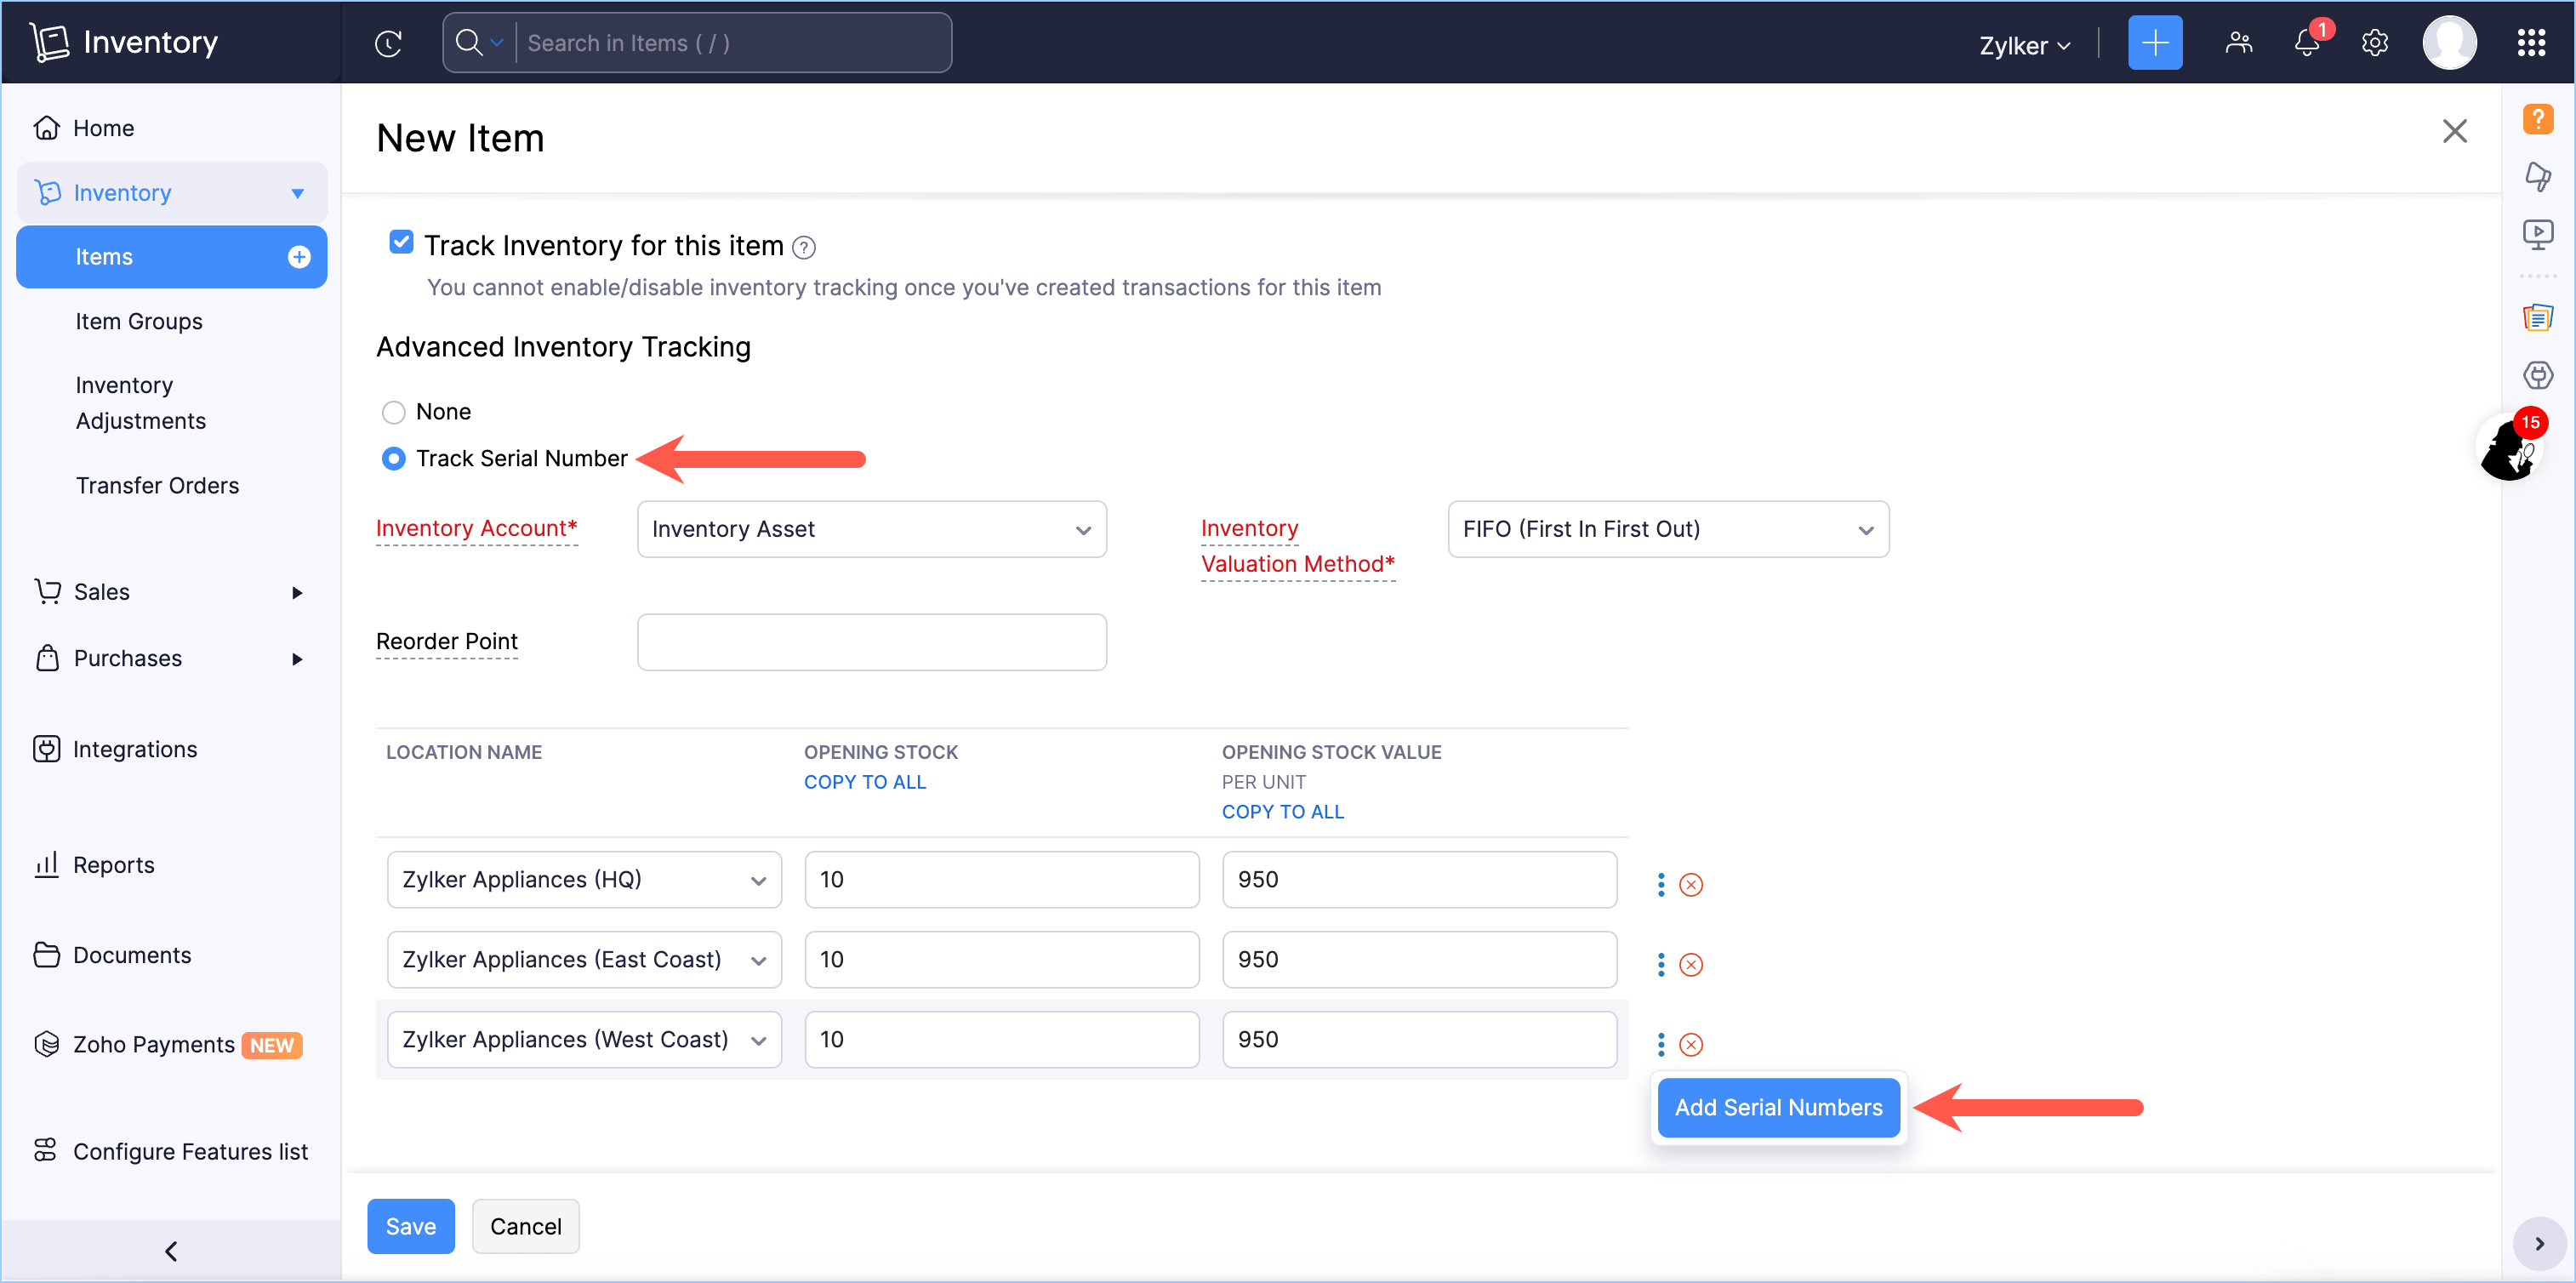Click the blue quick create plus button
Screen dimensions: 2576x1283
[2154, 43]
